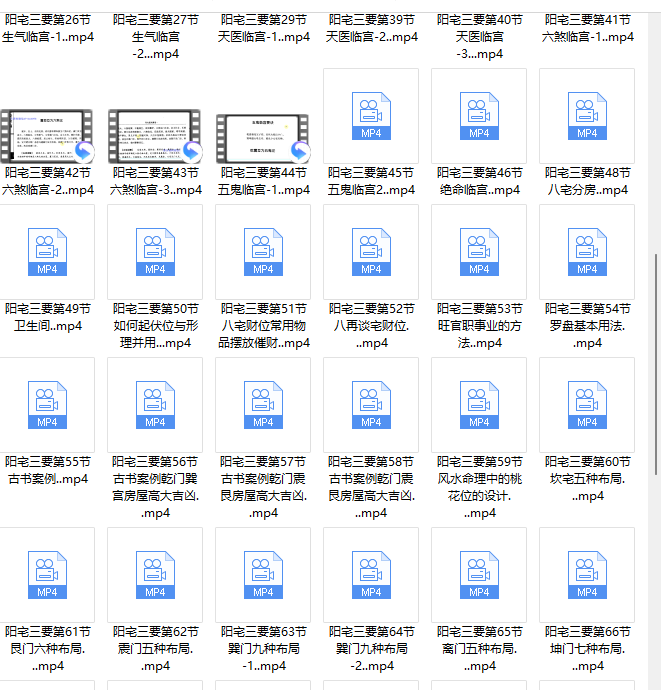Click file name 阳宅三要第26节 生气临宫-1
Screen dimensions: 661x690
tap(47, 28)
